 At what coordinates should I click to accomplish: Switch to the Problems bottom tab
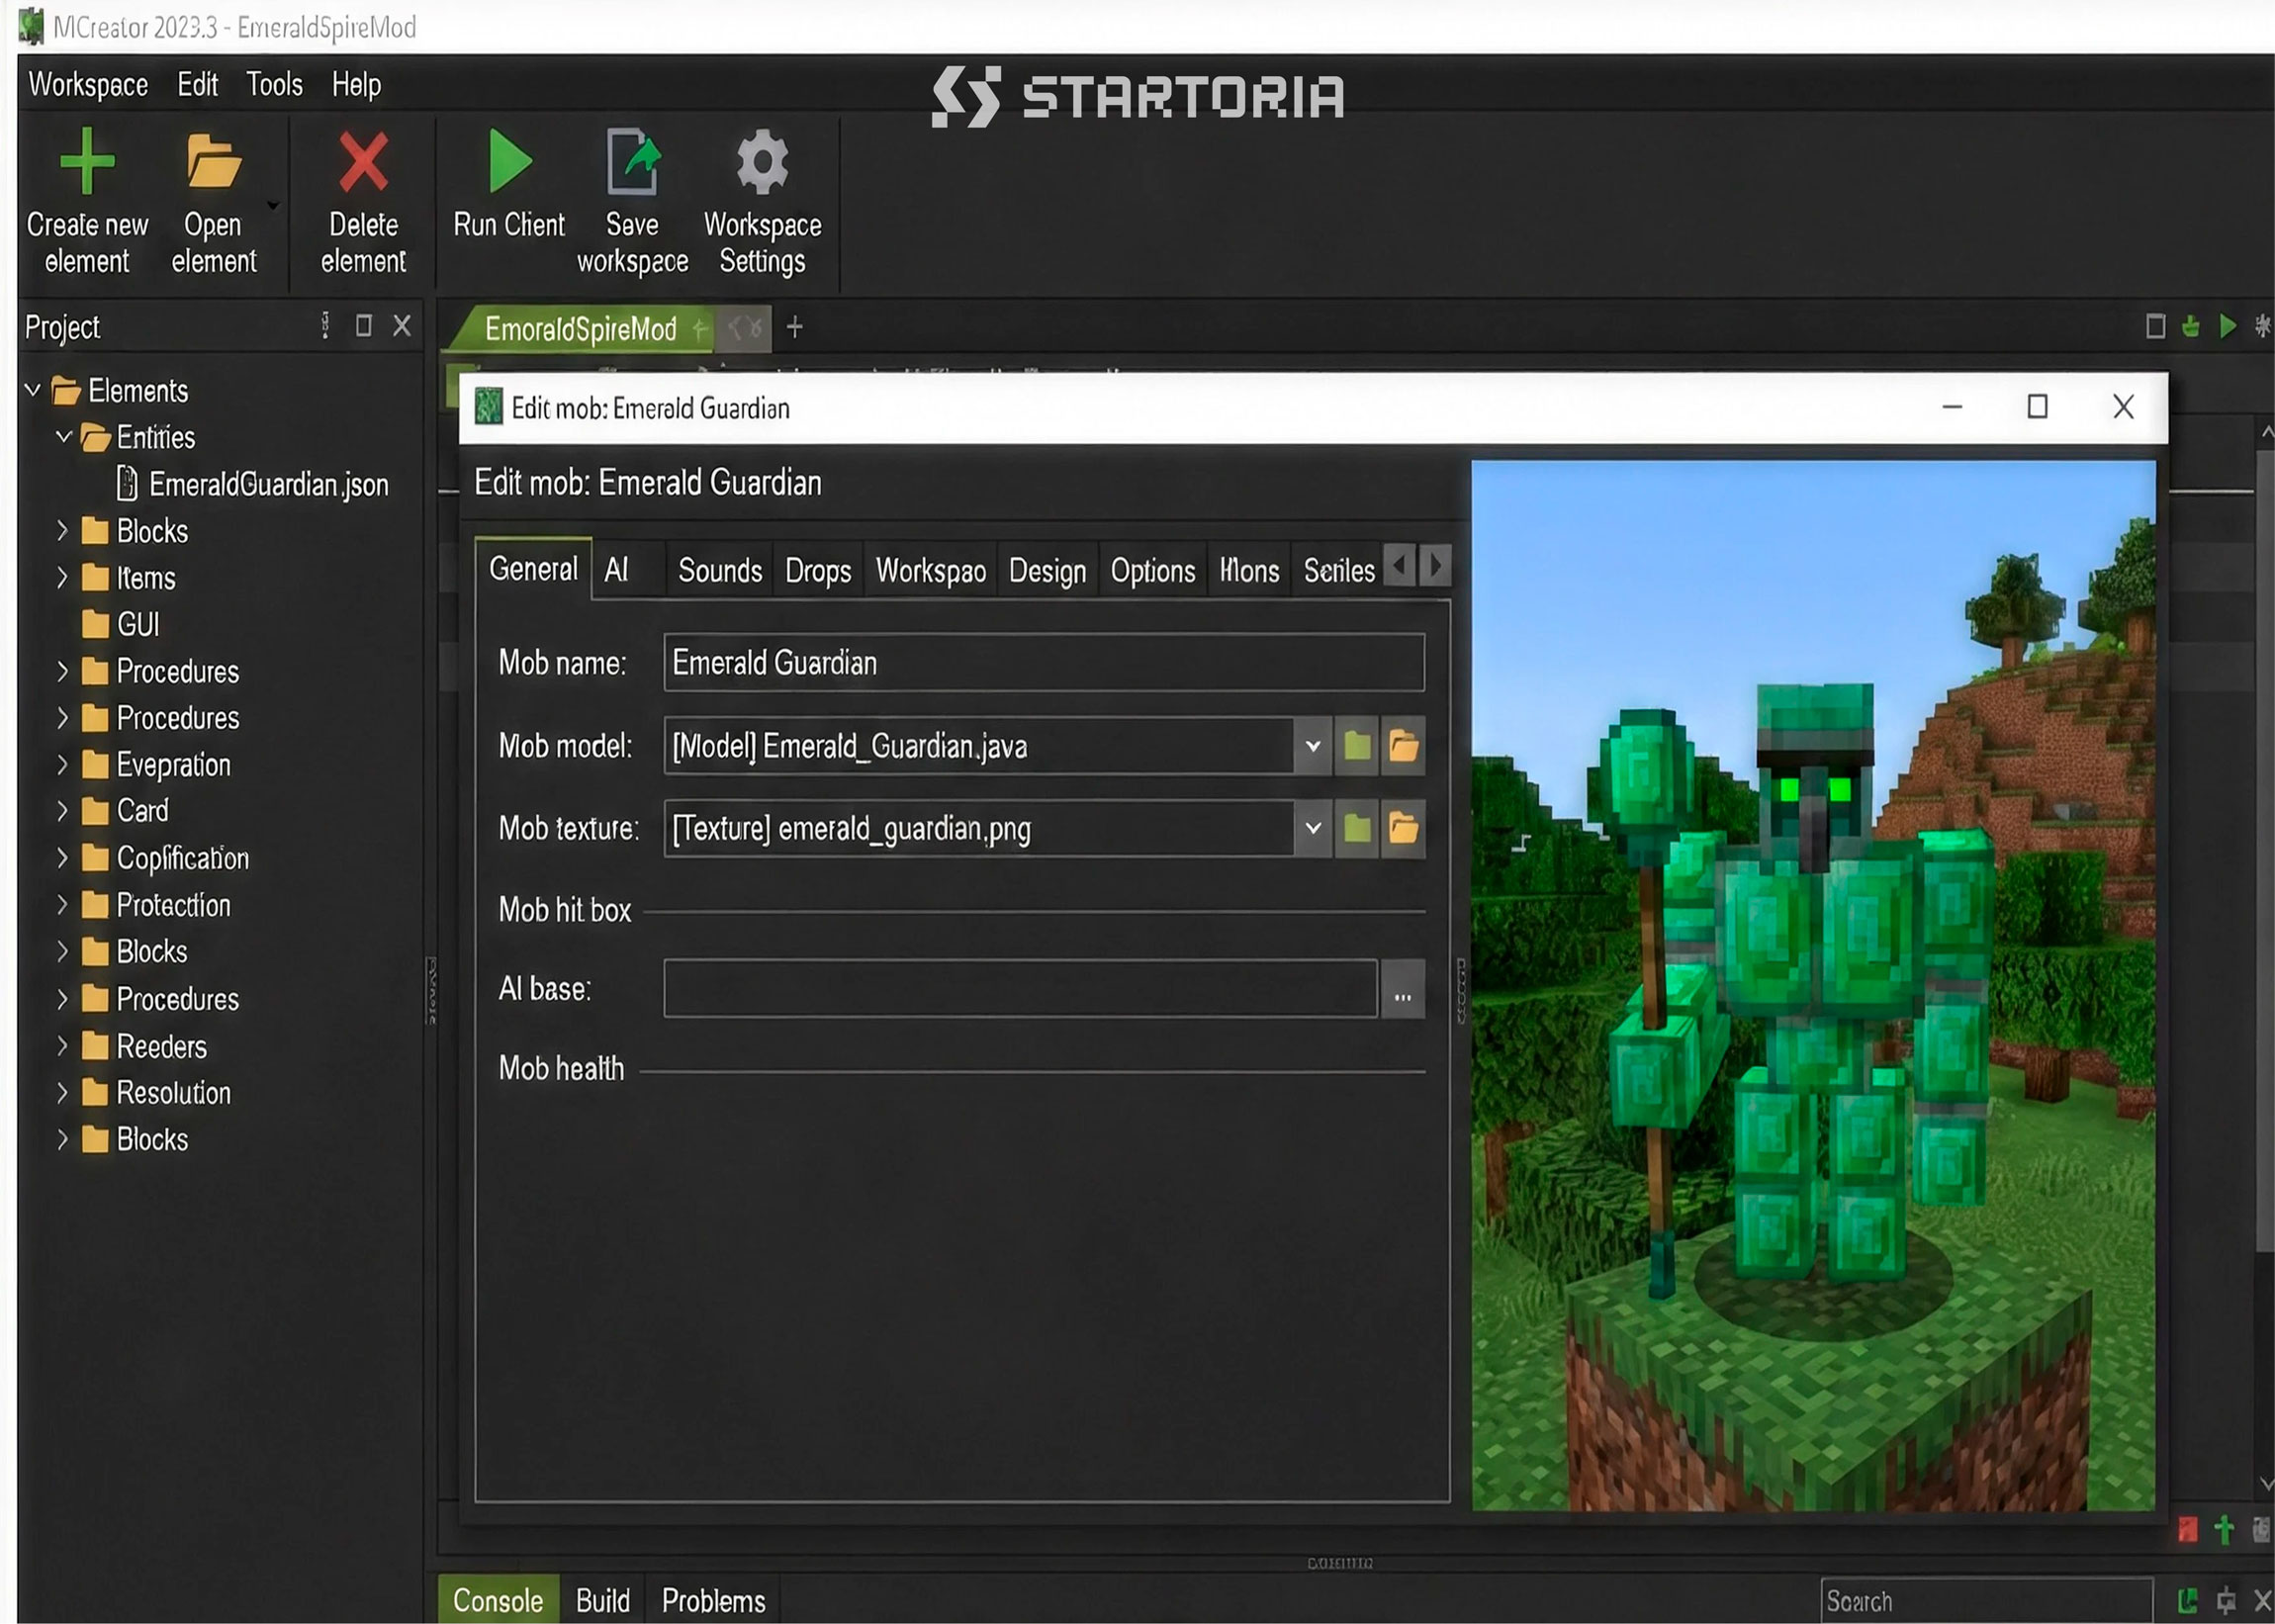[713, 1600]
